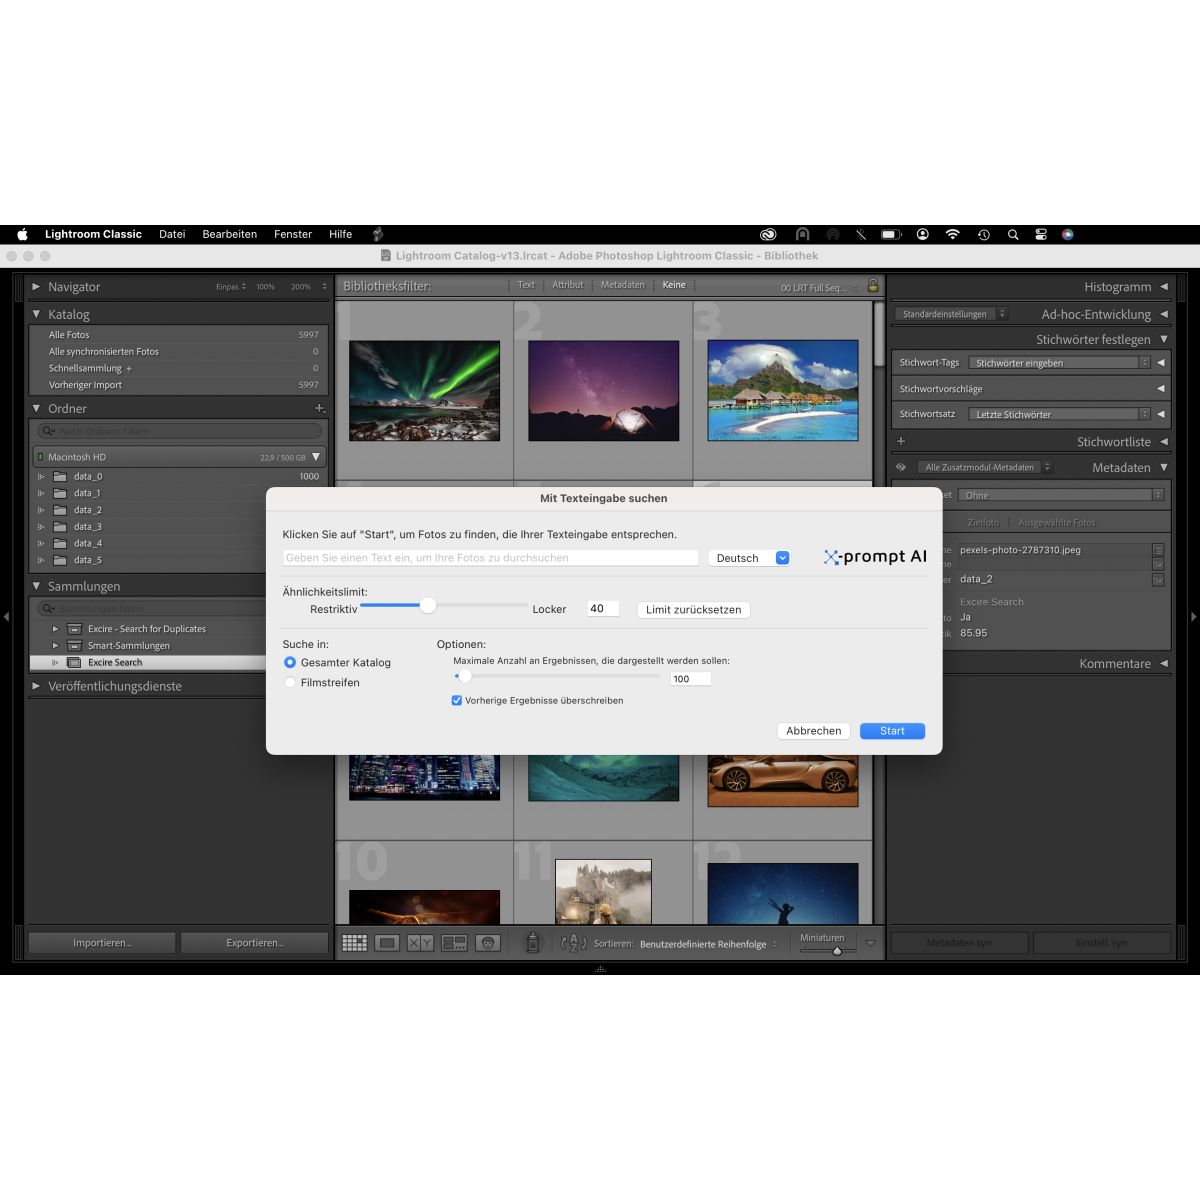Click the data_0 folder icon
The height and width of the screenshot is (1200, 1200).
tap(60, 476)
